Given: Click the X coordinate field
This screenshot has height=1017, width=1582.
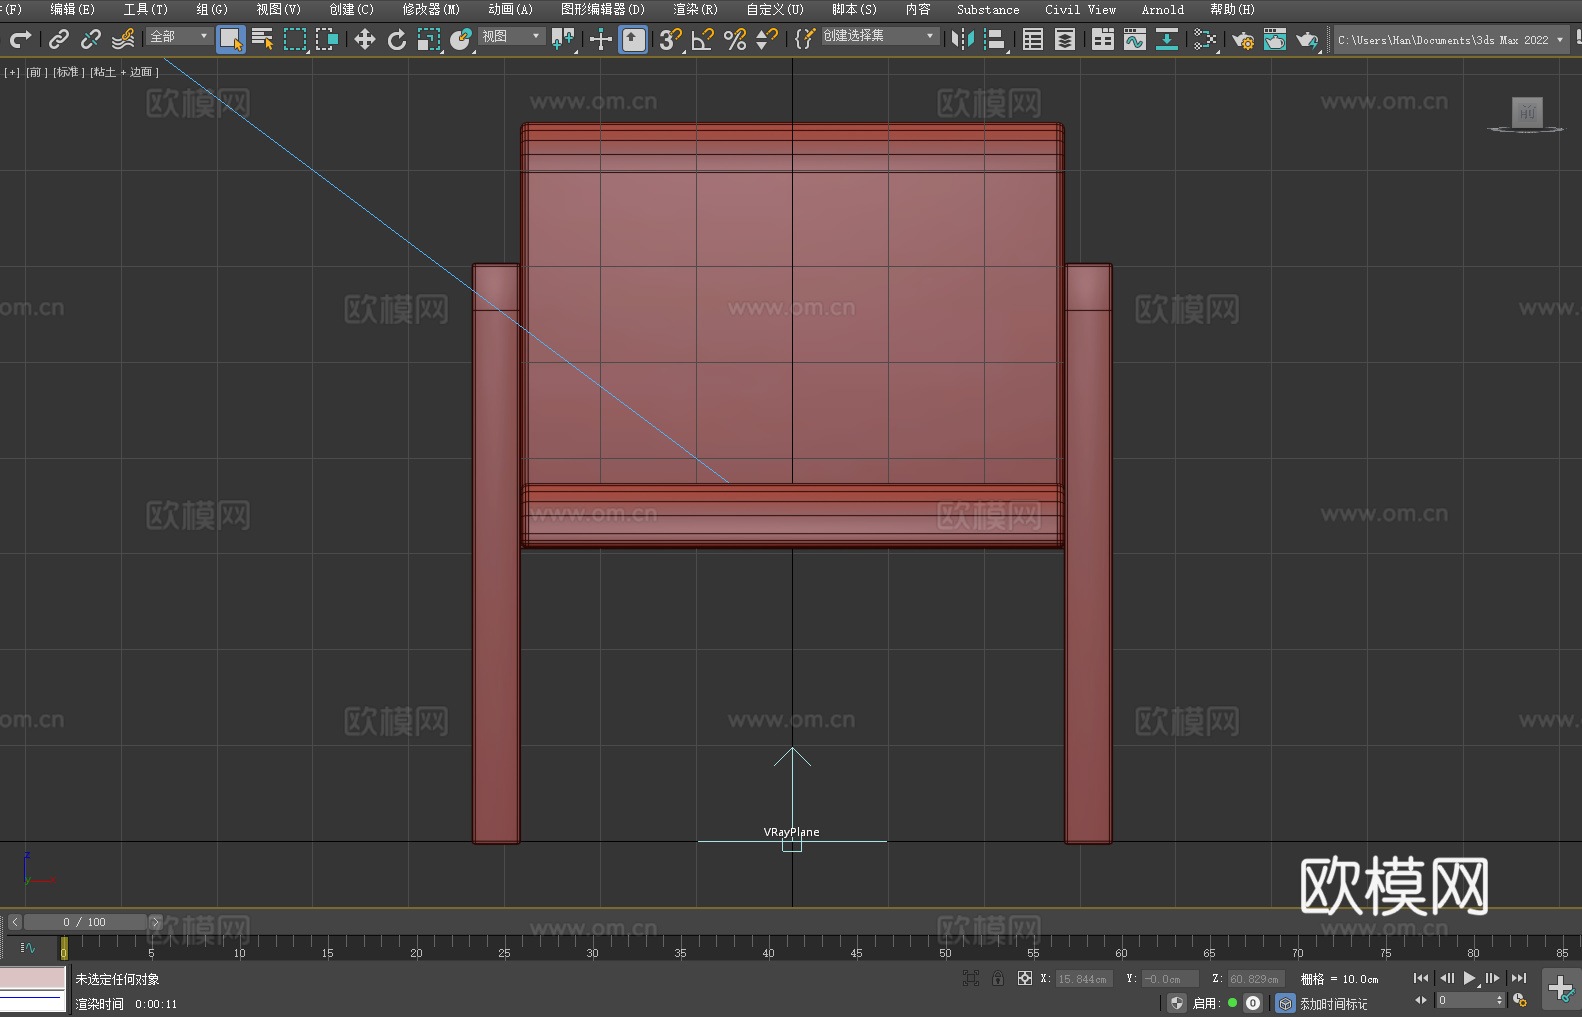Looking at the screenshot, I should coord(1083,979).
